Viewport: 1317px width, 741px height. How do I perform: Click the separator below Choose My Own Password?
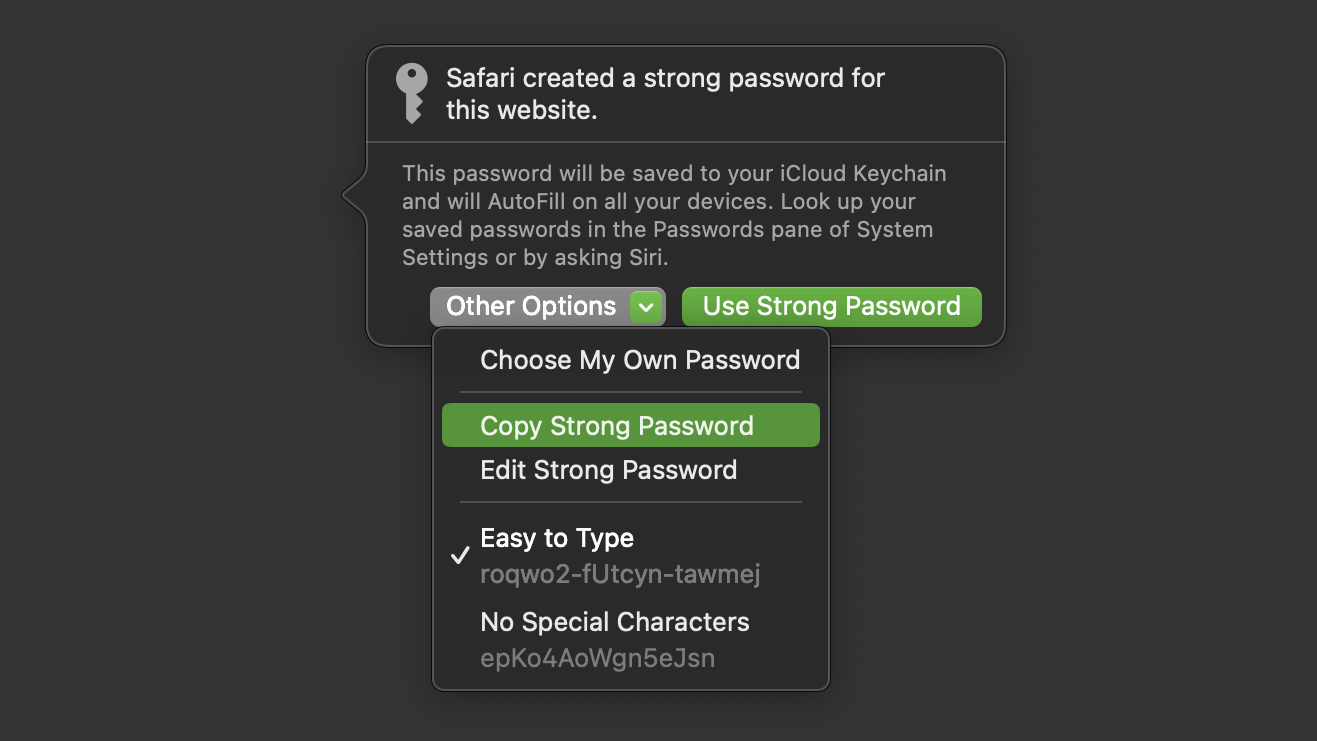click(630, 392)
